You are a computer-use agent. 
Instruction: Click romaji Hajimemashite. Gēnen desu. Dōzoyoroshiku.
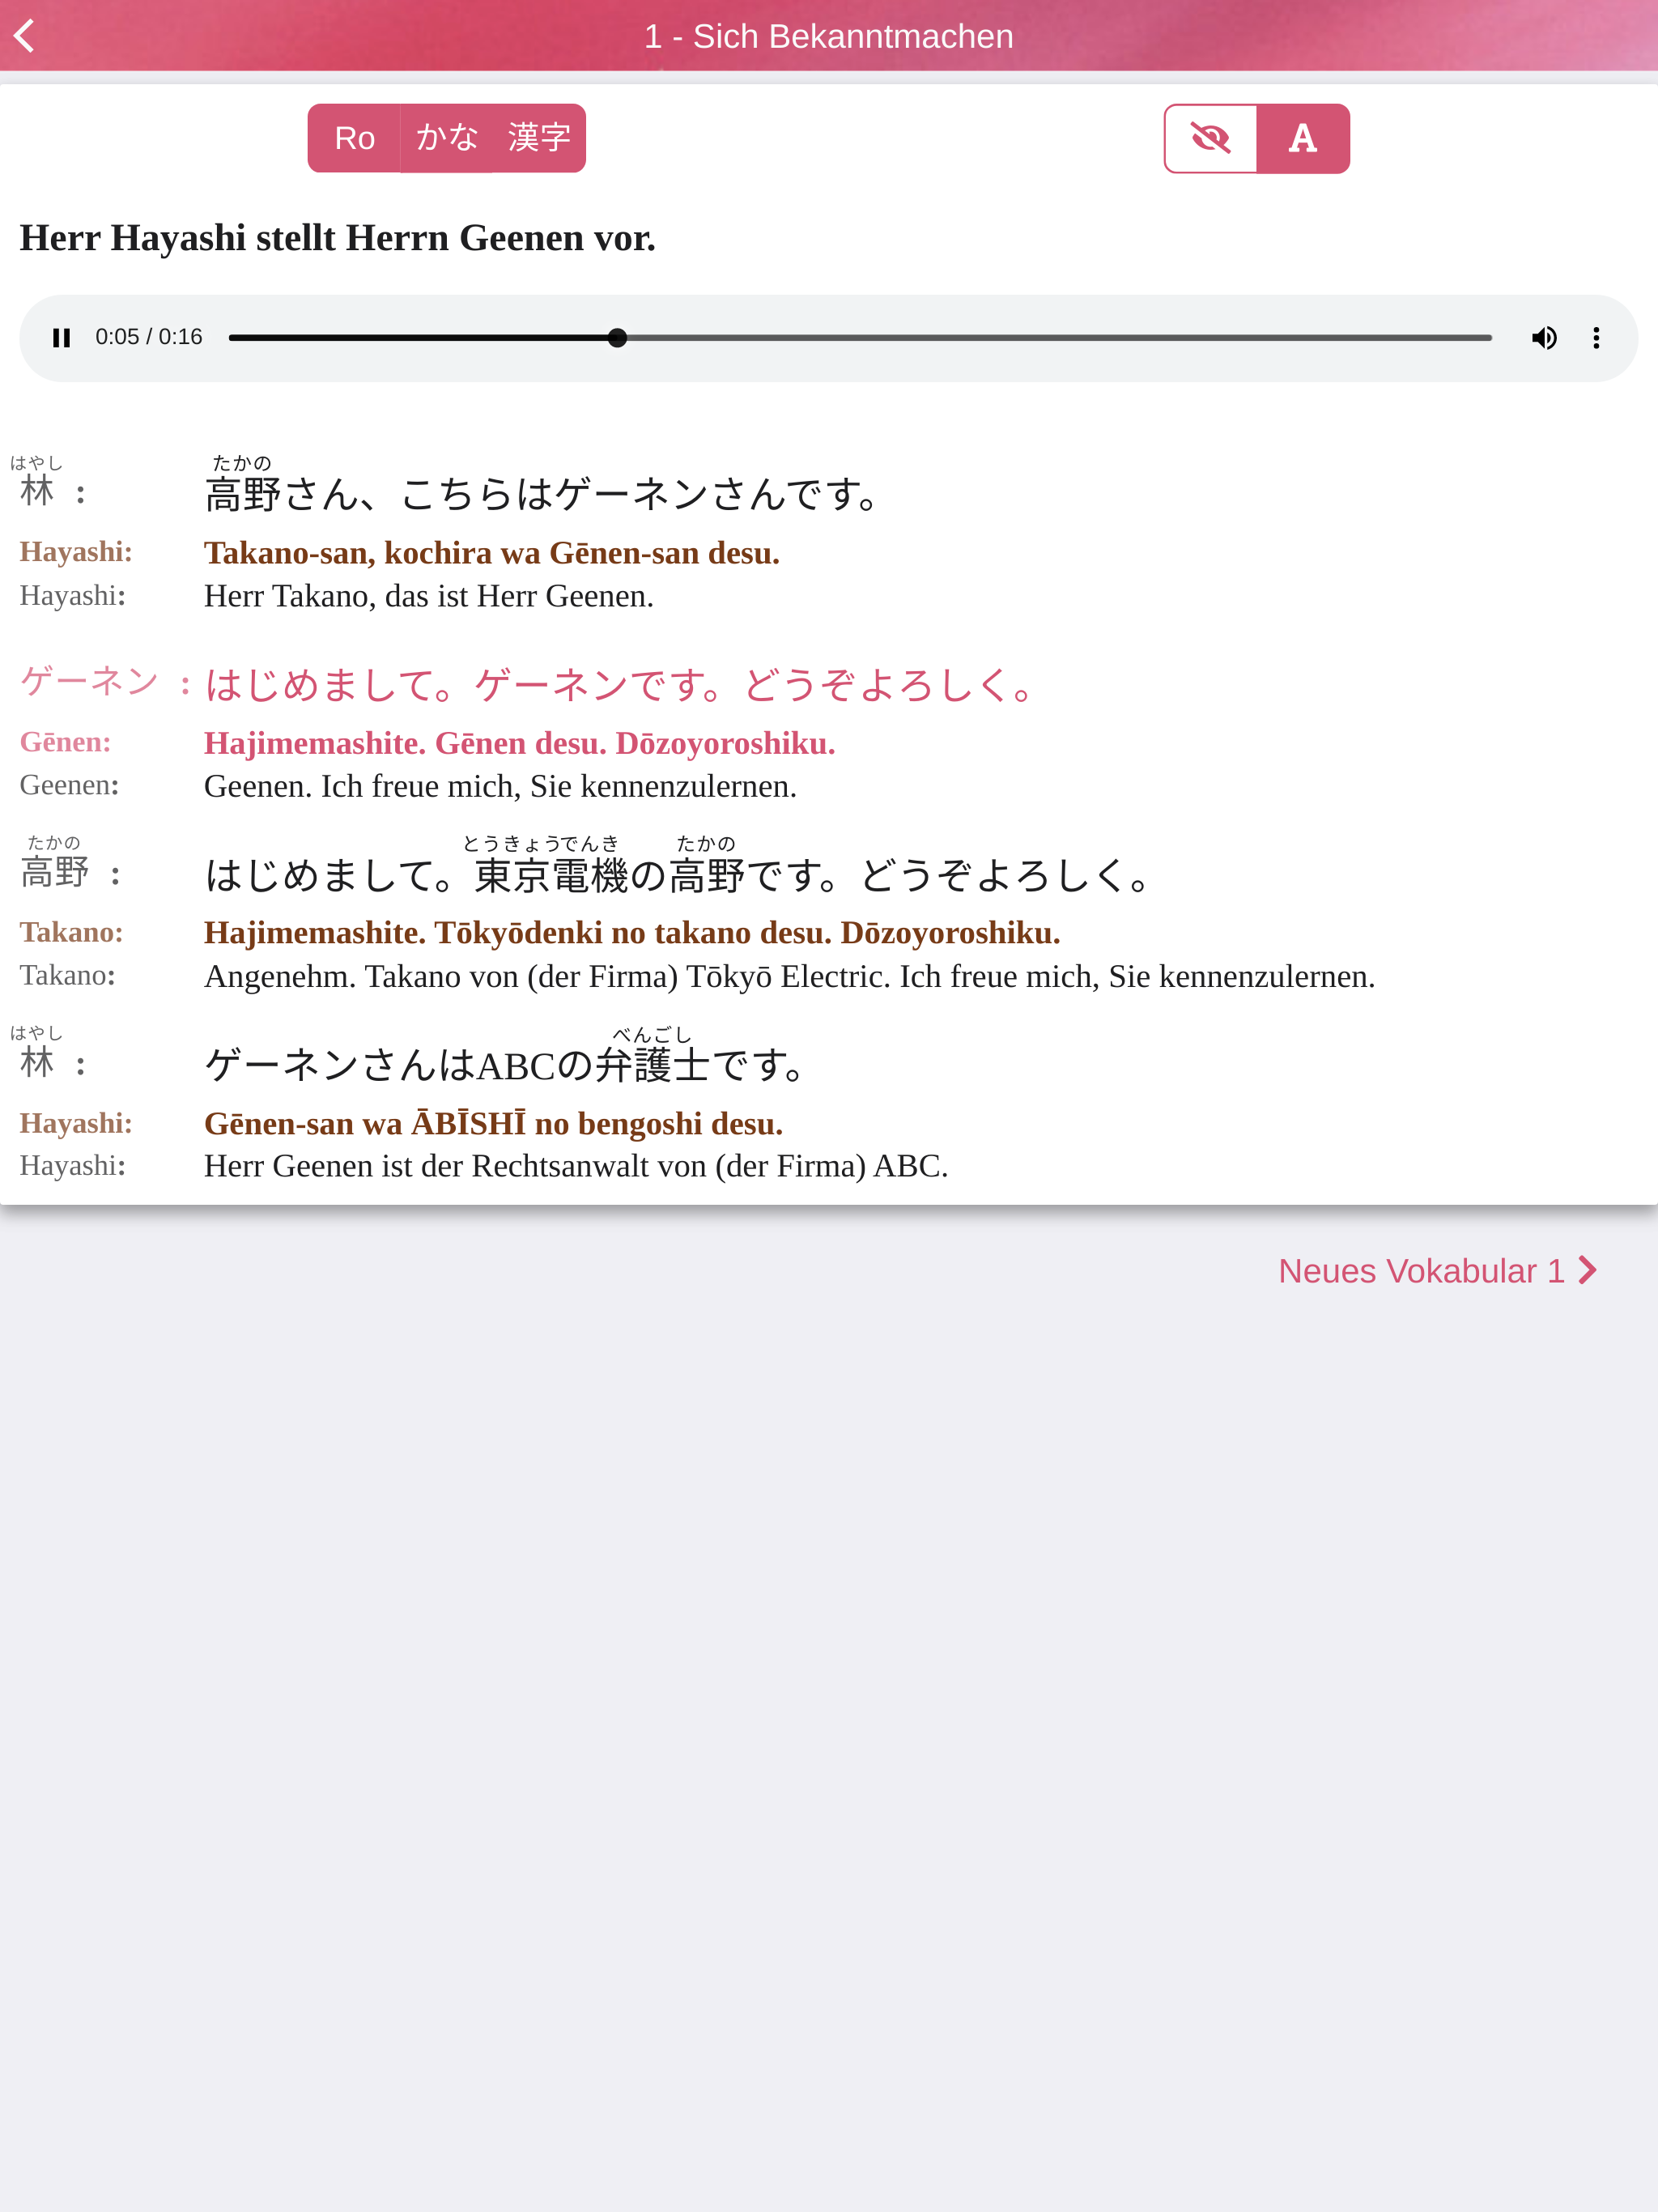coord(520,743)
